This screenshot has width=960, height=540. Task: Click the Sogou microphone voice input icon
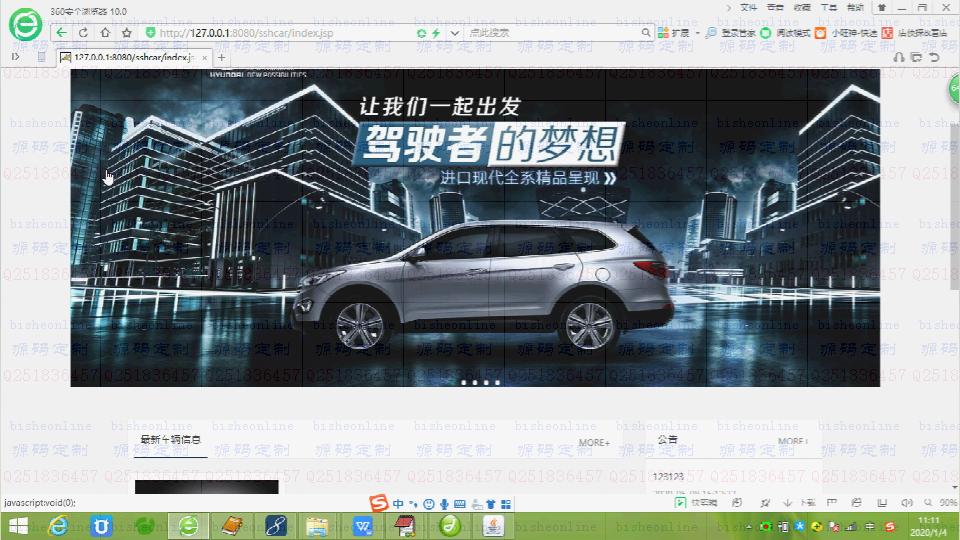point(444,504)
